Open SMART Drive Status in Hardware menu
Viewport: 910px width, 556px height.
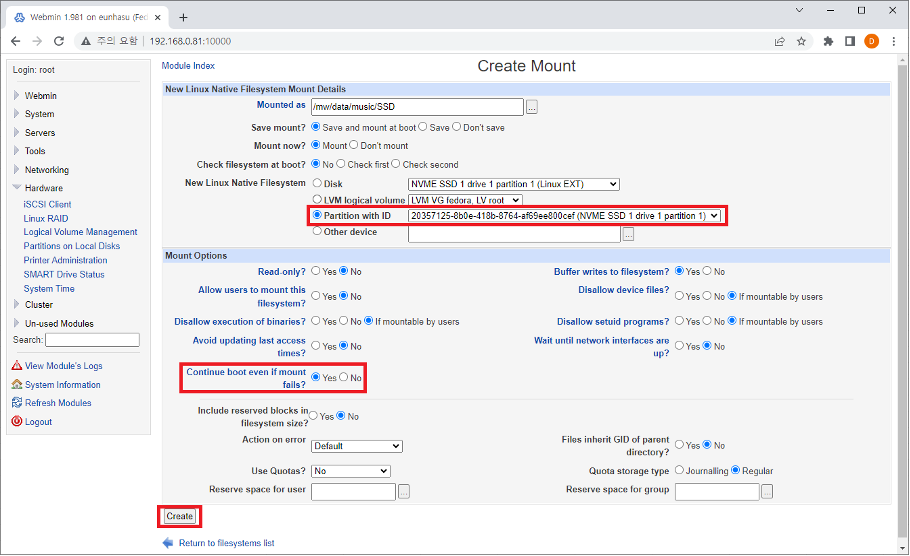point(64,274)
